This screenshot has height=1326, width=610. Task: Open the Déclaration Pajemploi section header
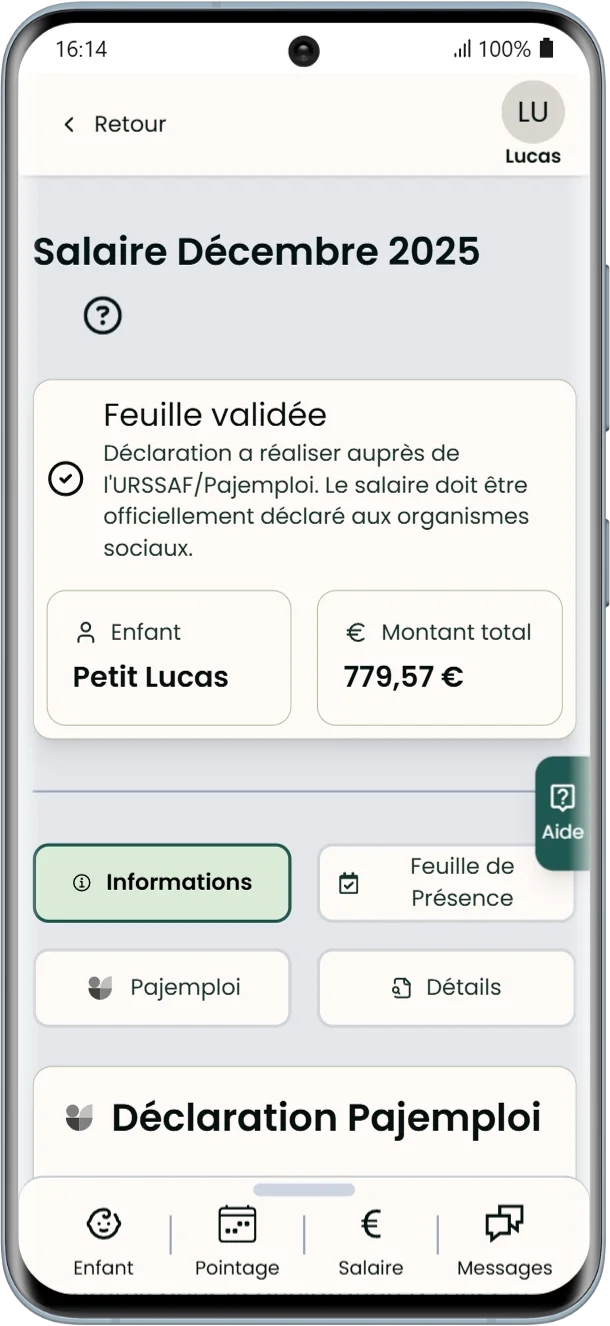click(x=304, y=1118)
